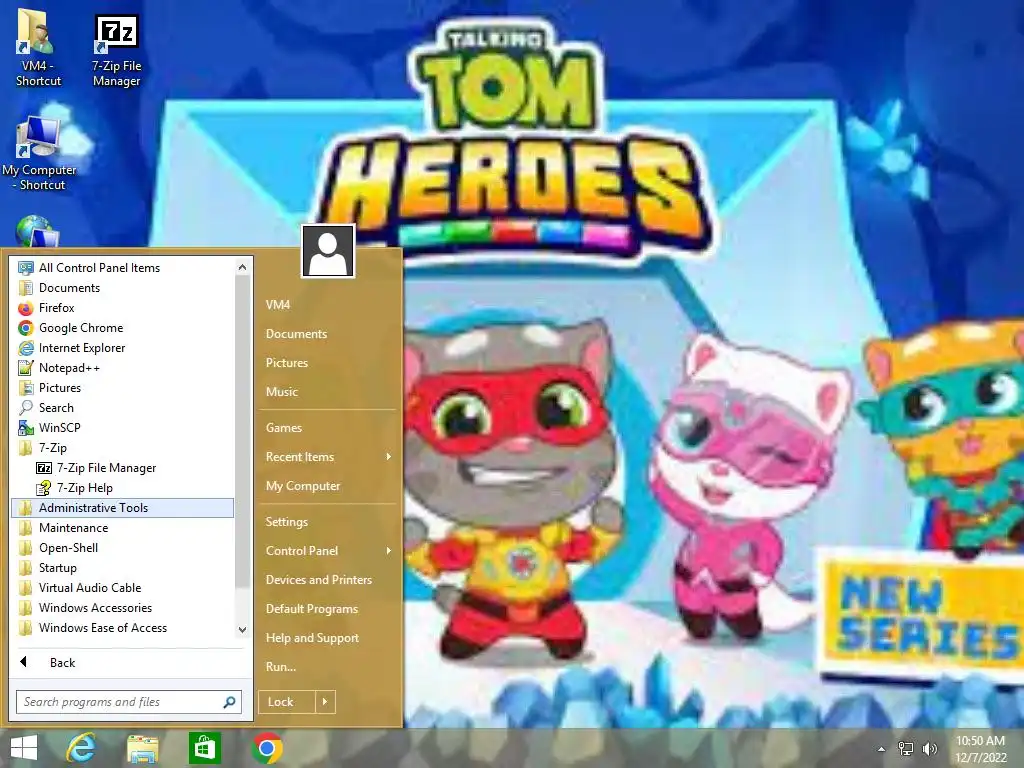
Task: Expand the Windows Accessories folder
Action: (x=123, y=608)
